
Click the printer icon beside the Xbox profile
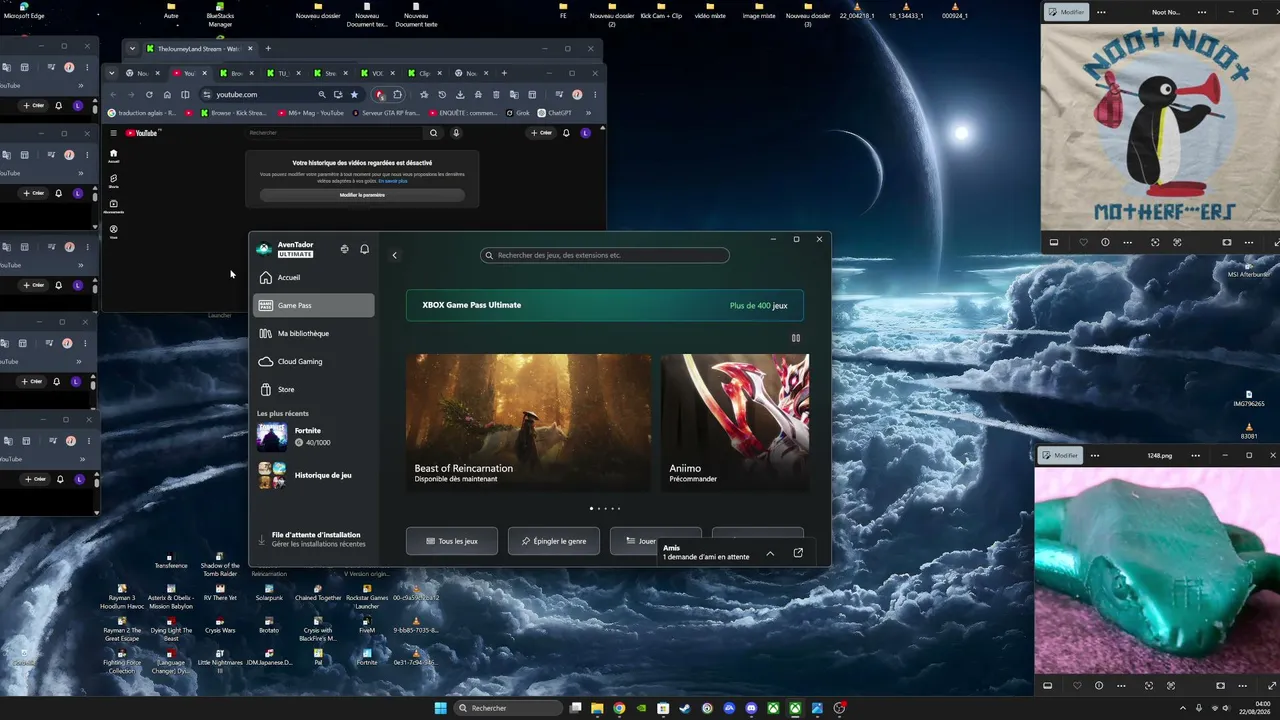coord(344,249)
